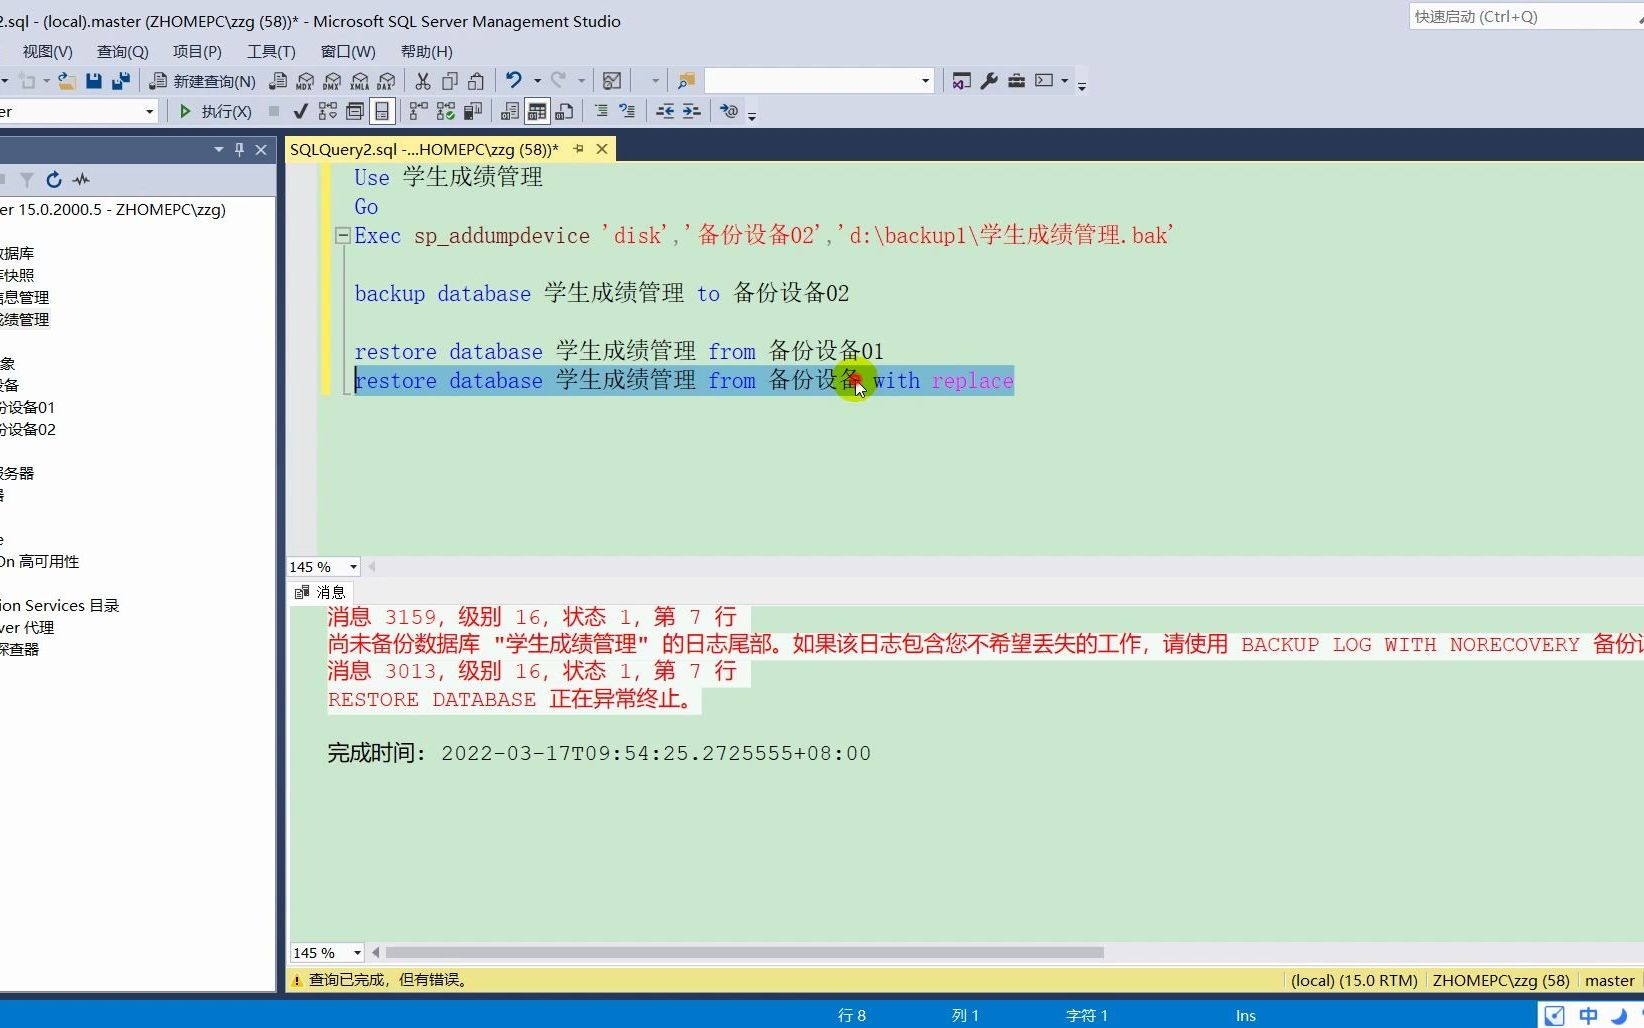Select Results to File mode
The height and width of the screenshot is (1028, 1644).
point(564,111)
